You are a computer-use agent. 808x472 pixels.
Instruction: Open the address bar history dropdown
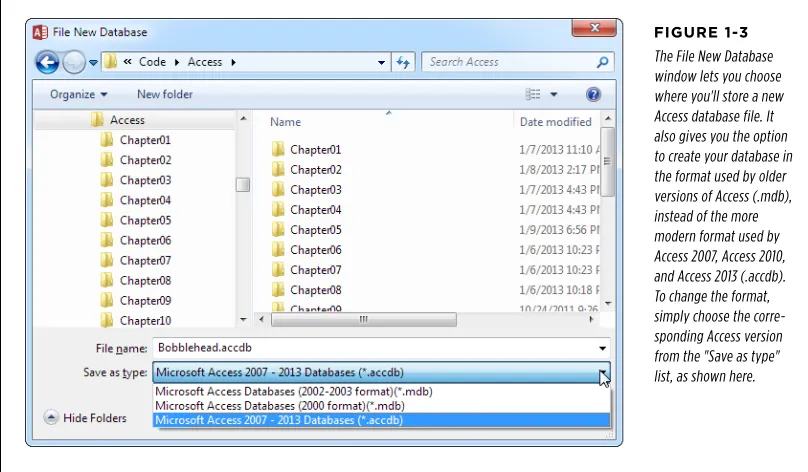[381, 63]
